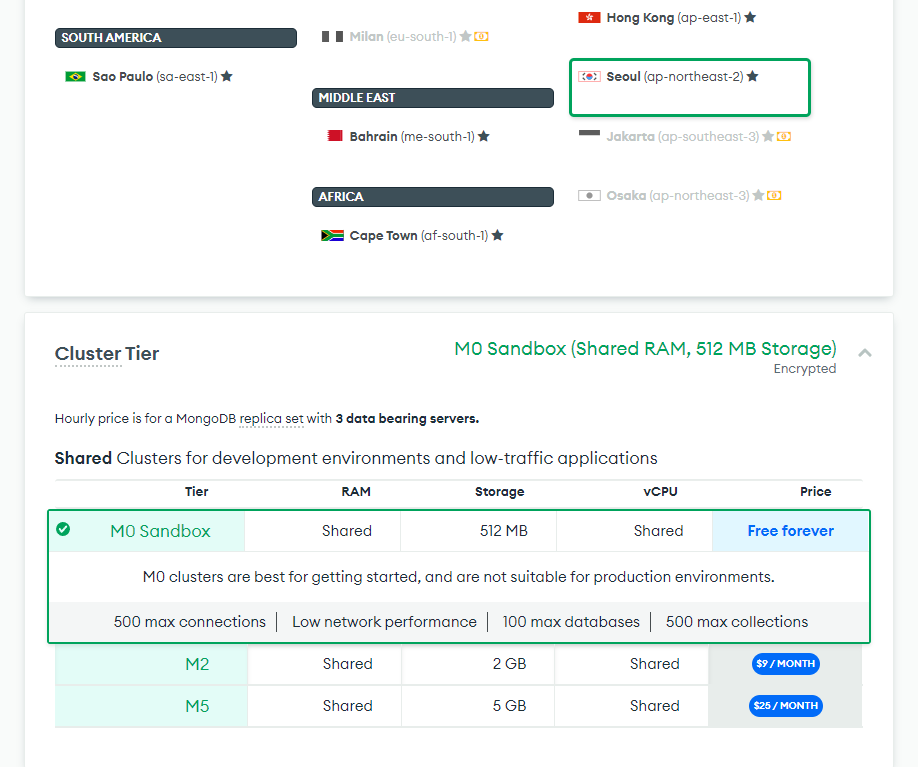The height and width of the screenshot is (767, 918).
Task: Select the Sao Paulo (sa-east-1) region
Action: point(149,77)
